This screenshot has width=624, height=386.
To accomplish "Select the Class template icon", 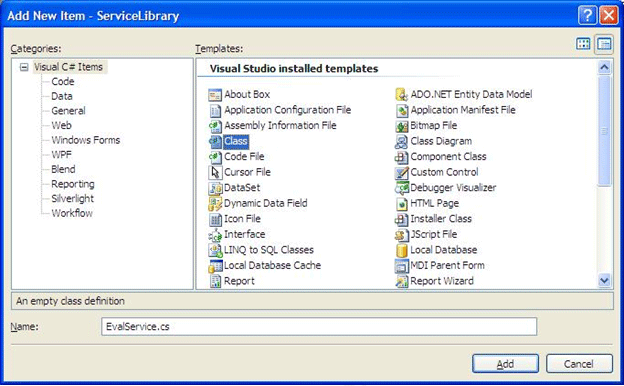I will (215, 141).
